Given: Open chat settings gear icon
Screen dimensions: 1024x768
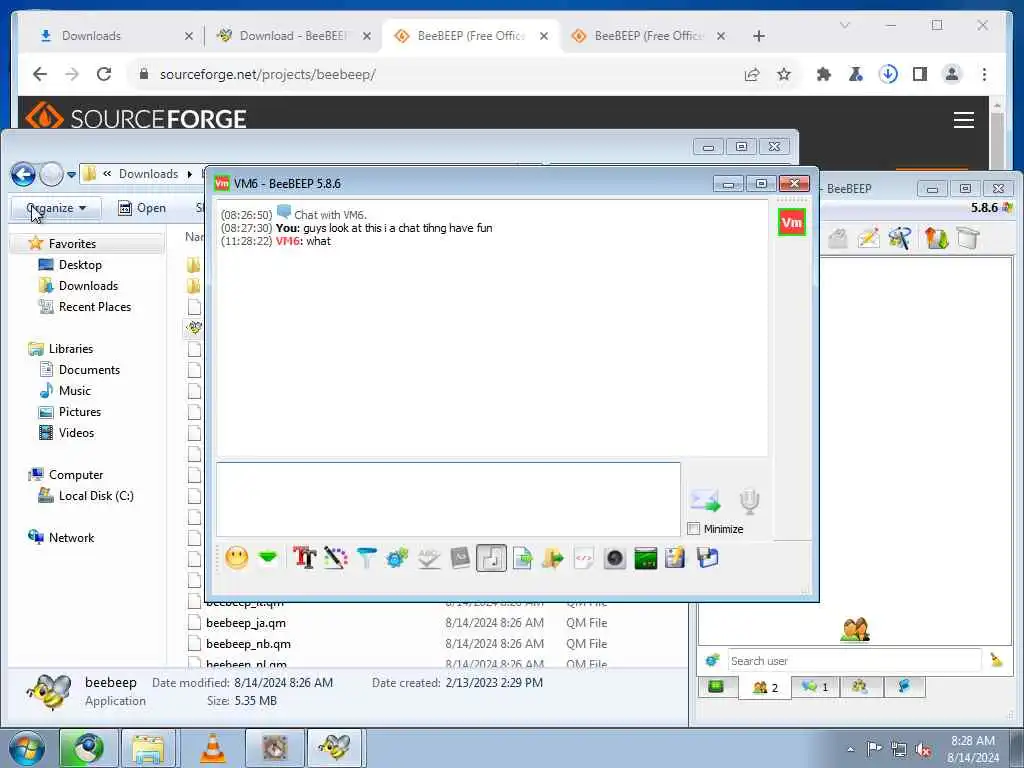Looking at the screenshot, I should pyautogui.click(x=397, y=558).
